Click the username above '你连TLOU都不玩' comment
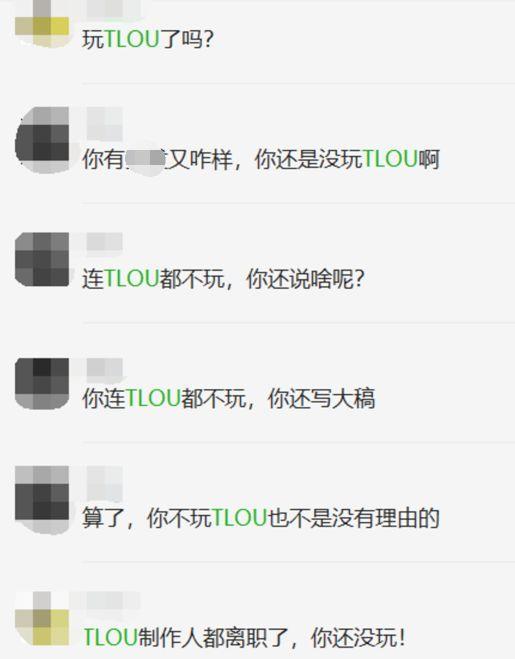515x659 pixels. click(x=105, y=367)
